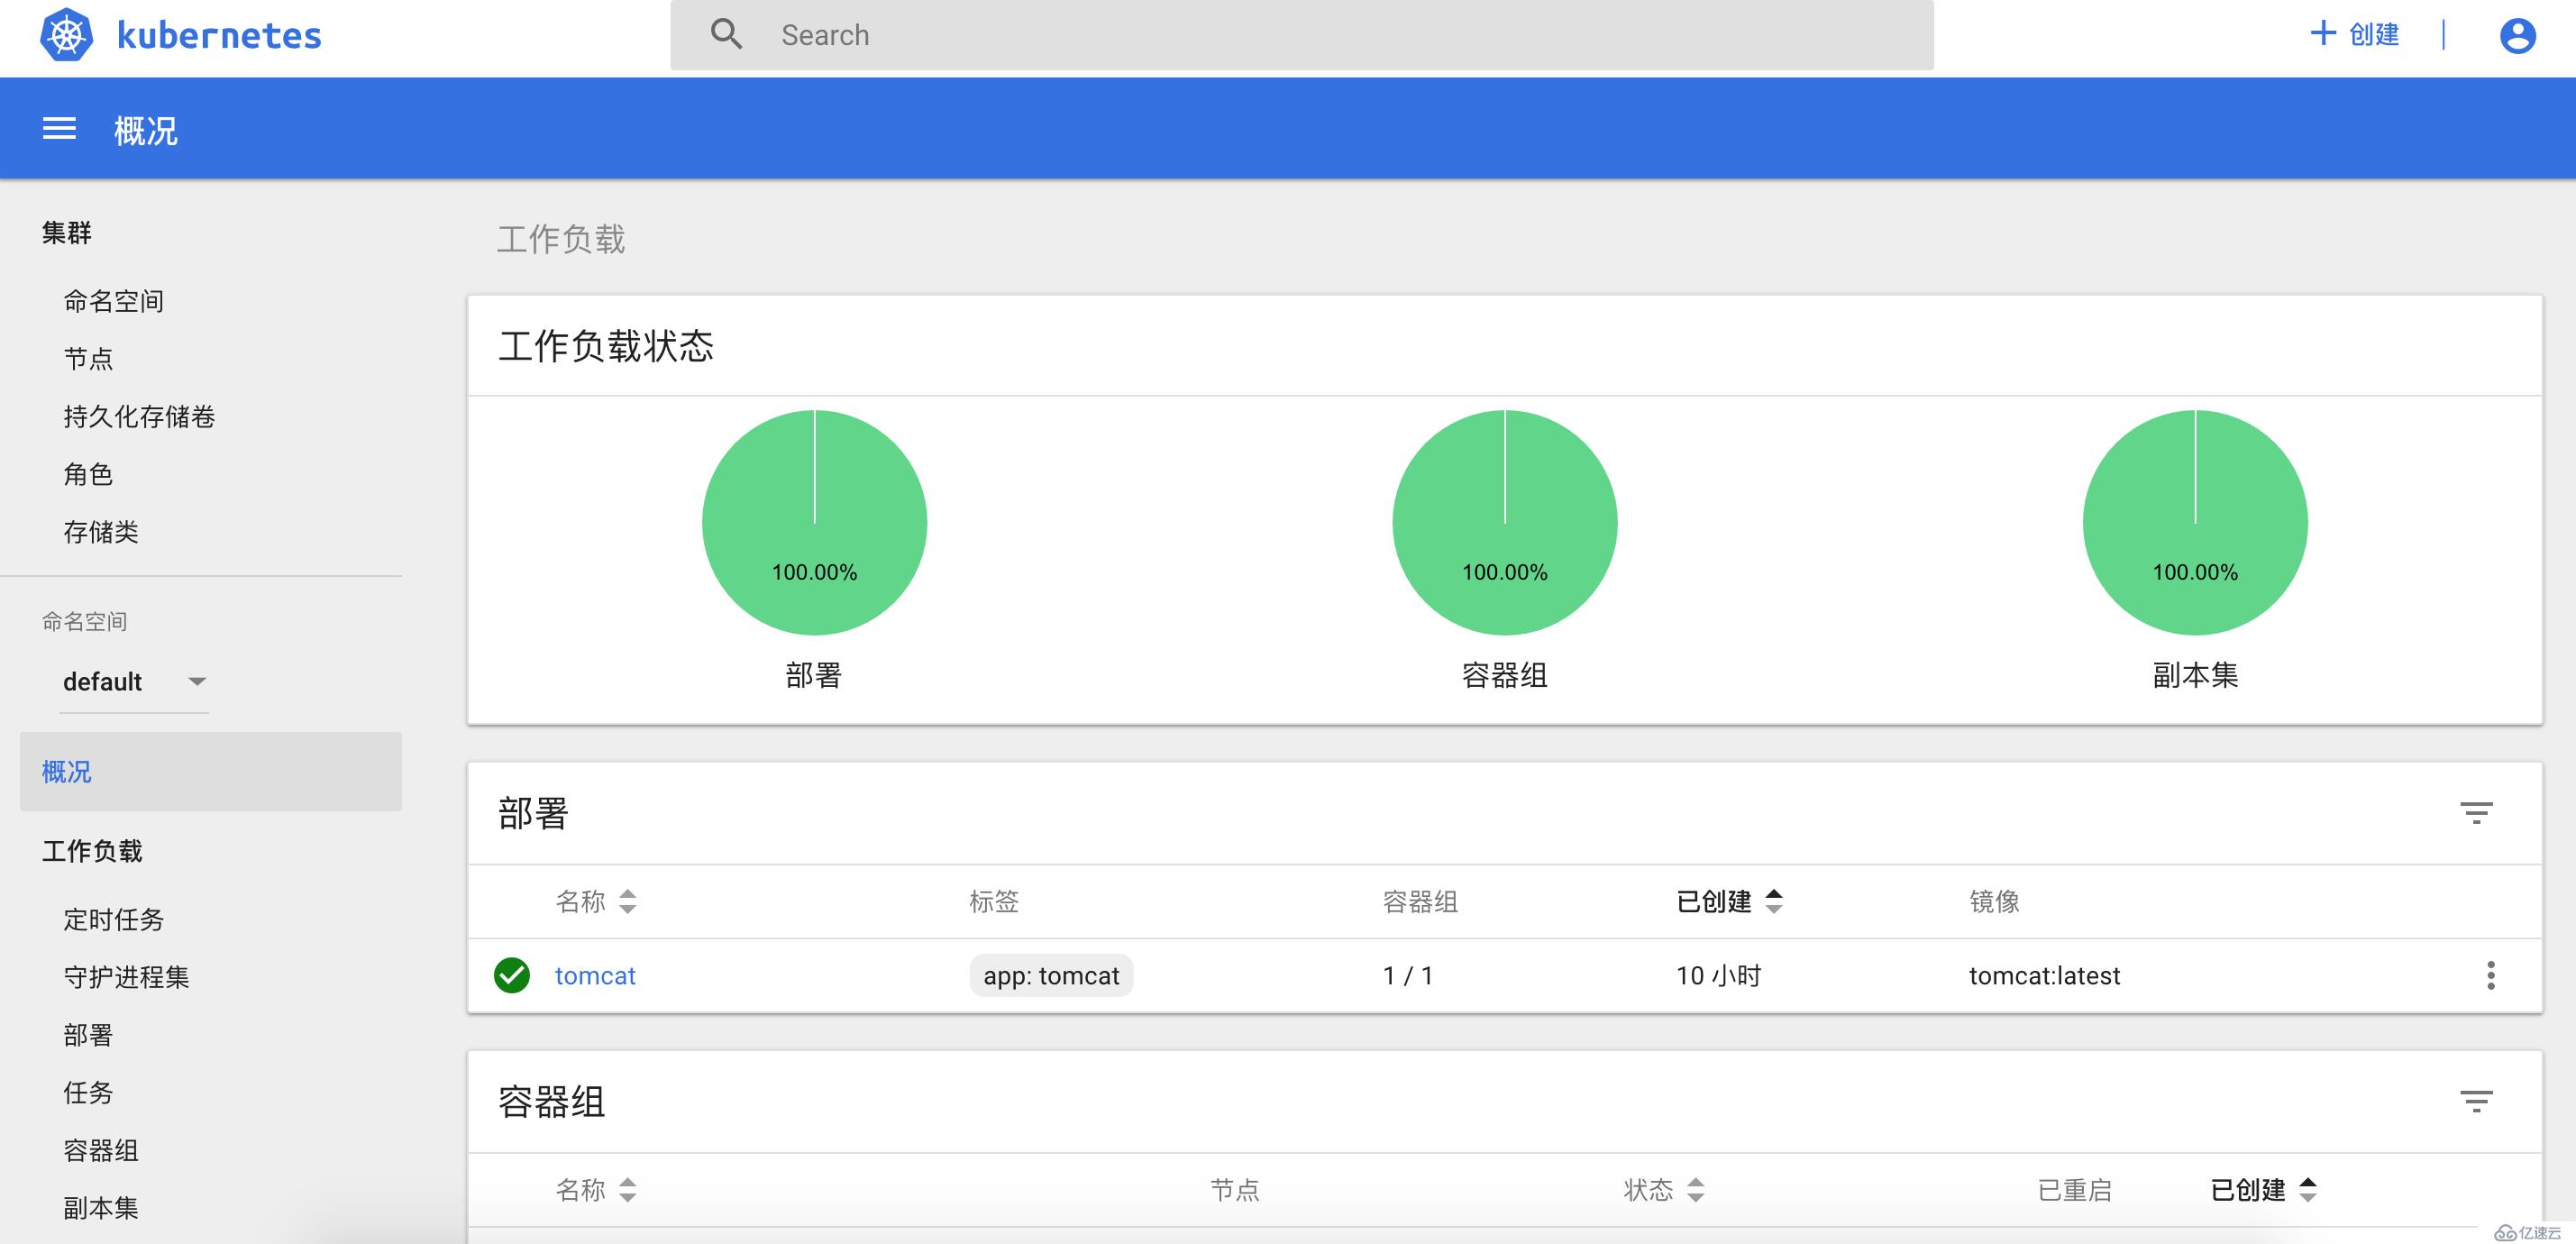The image size is (2576, 1244).
Task: Open 副本集 in the sidebar
Action: (101, 1208)
